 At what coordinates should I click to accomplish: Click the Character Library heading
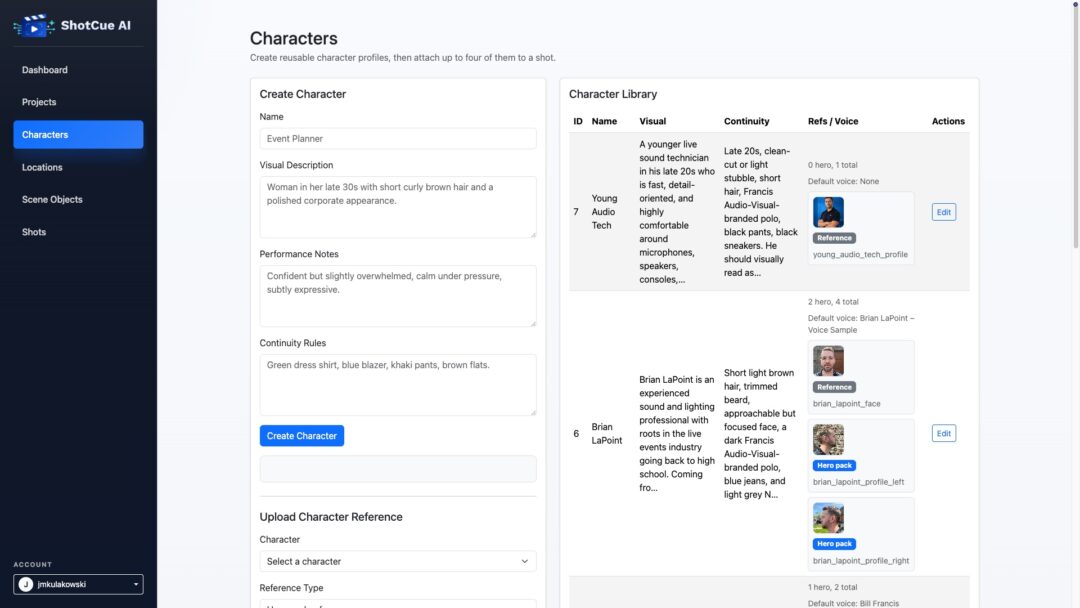point(612,94)
